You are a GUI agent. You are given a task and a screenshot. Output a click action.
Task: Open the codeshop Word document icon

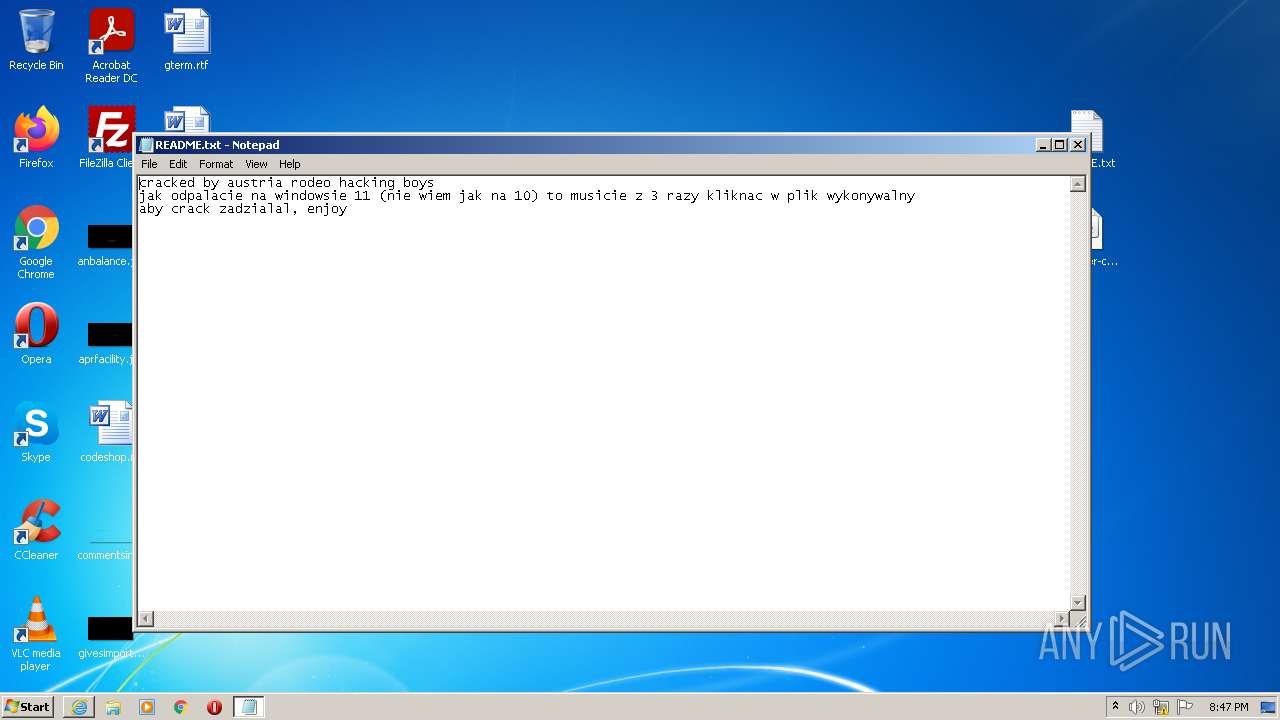click(108, 432)
